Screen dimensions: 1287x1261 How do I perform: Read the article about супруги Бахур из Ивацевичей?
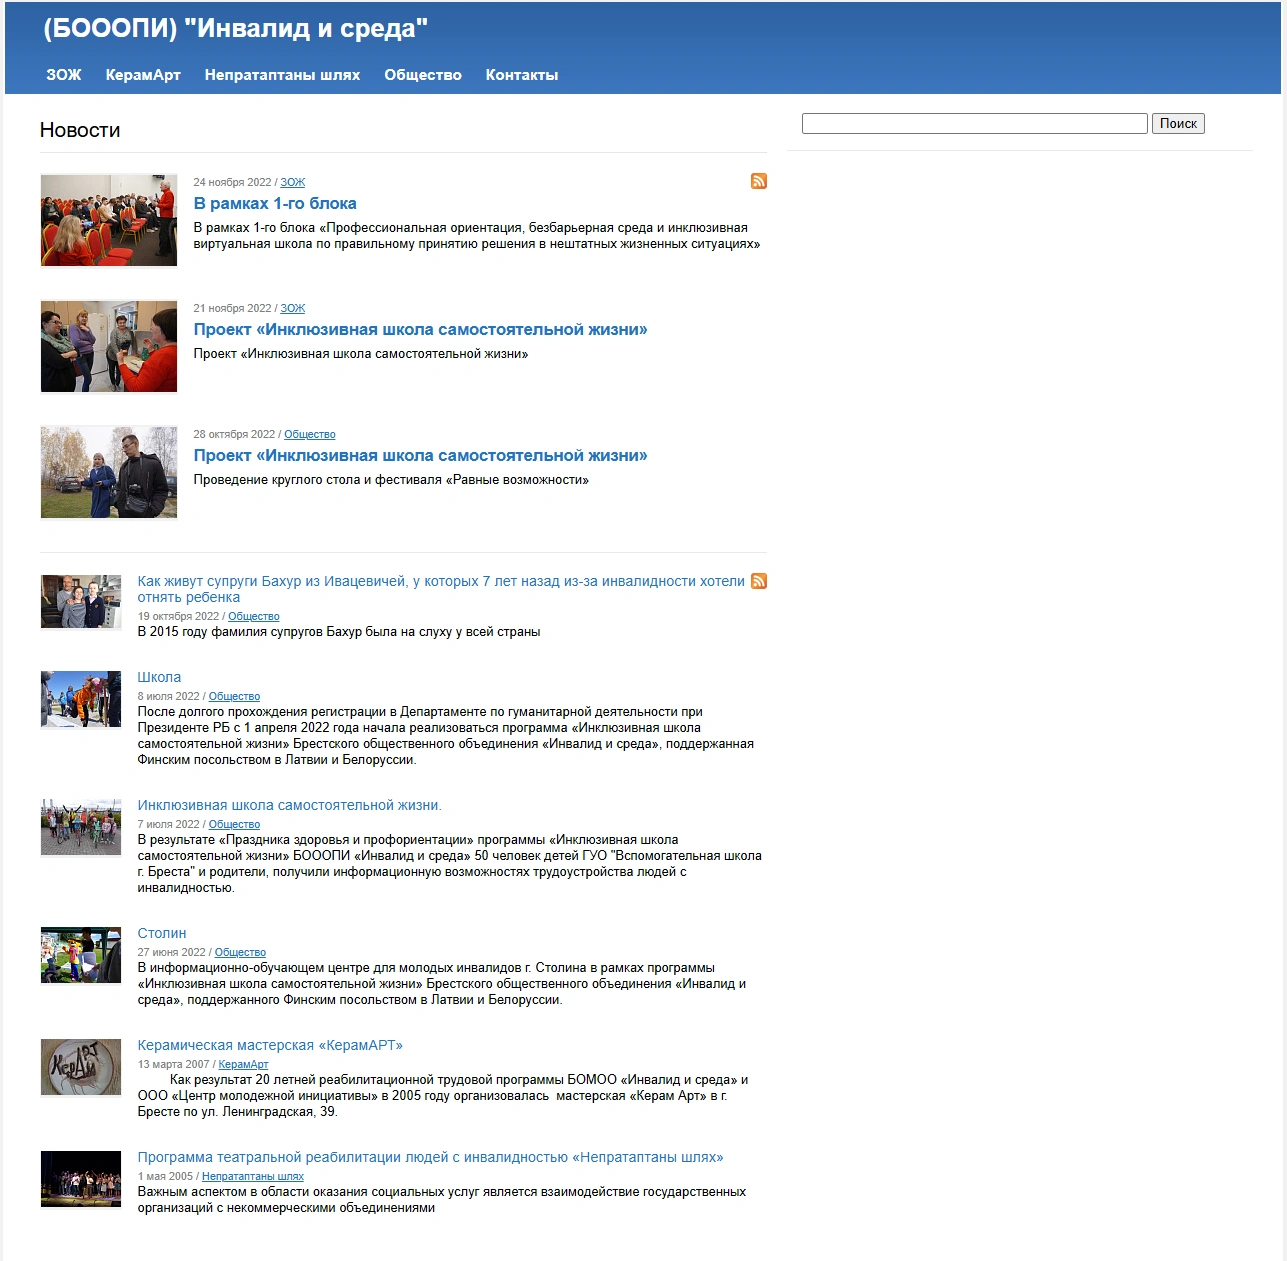(441, 589)
